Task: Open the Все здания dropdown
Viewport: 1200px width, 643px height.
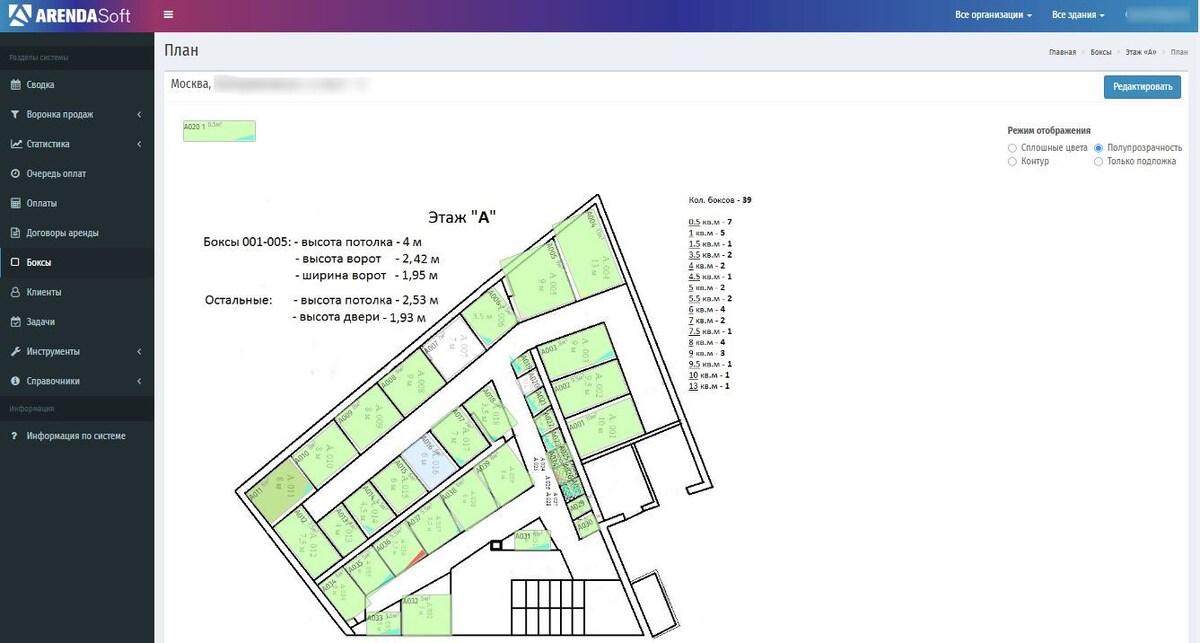Action: click(x=1078, y=15)
